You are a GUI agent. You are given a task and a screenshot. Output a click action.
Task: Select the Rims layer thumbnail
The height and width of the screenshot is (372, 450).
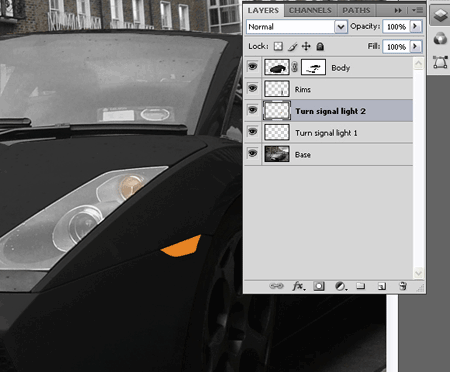coord(277,89)
